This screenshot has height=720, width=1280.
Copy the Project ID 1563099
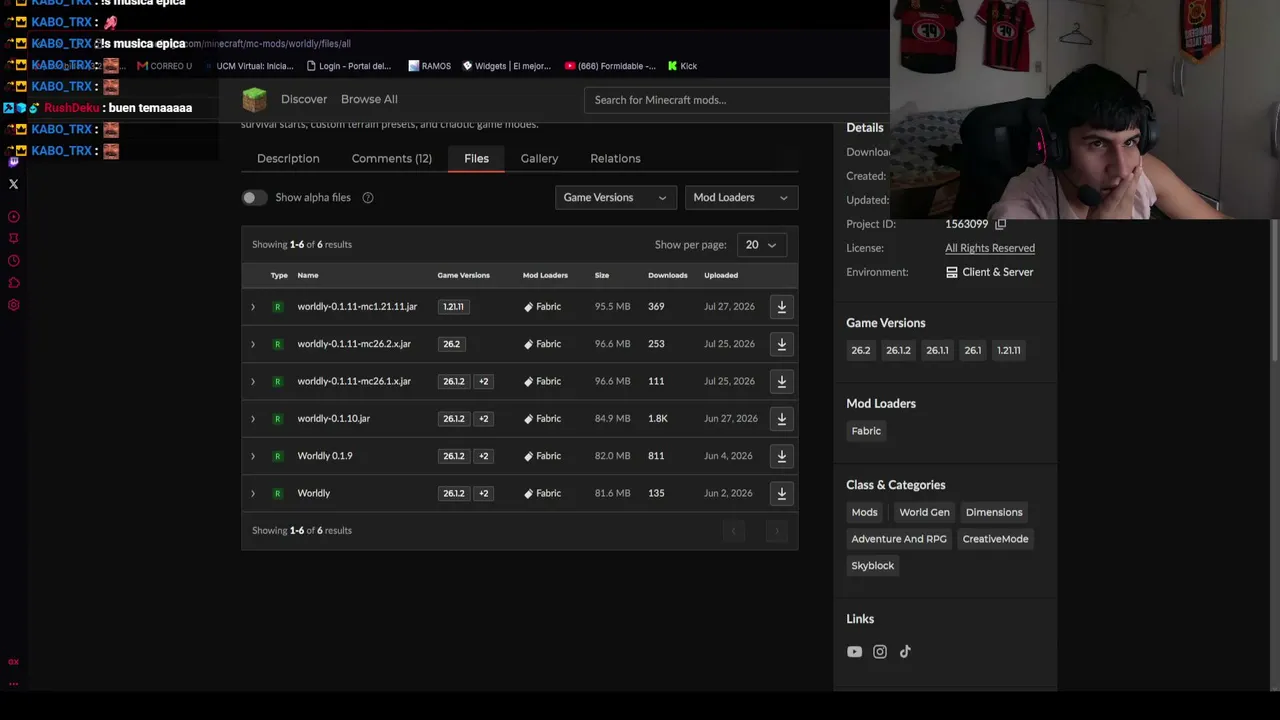coord(1000,224)
